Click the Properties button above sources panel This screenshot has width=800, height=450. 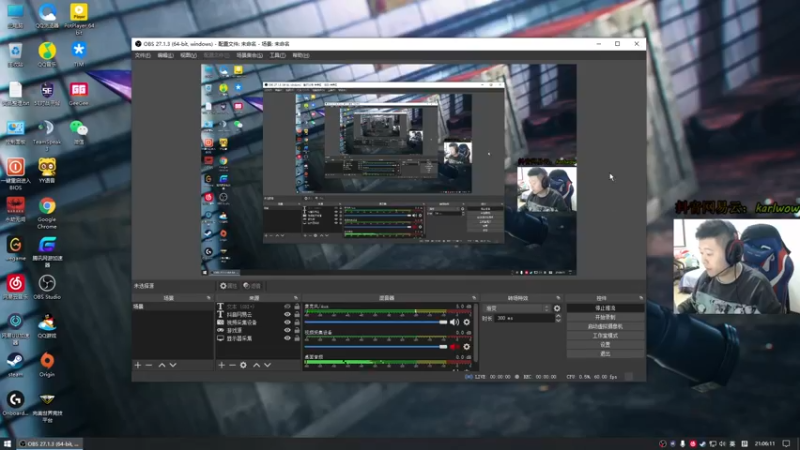(x=228, y=286)
